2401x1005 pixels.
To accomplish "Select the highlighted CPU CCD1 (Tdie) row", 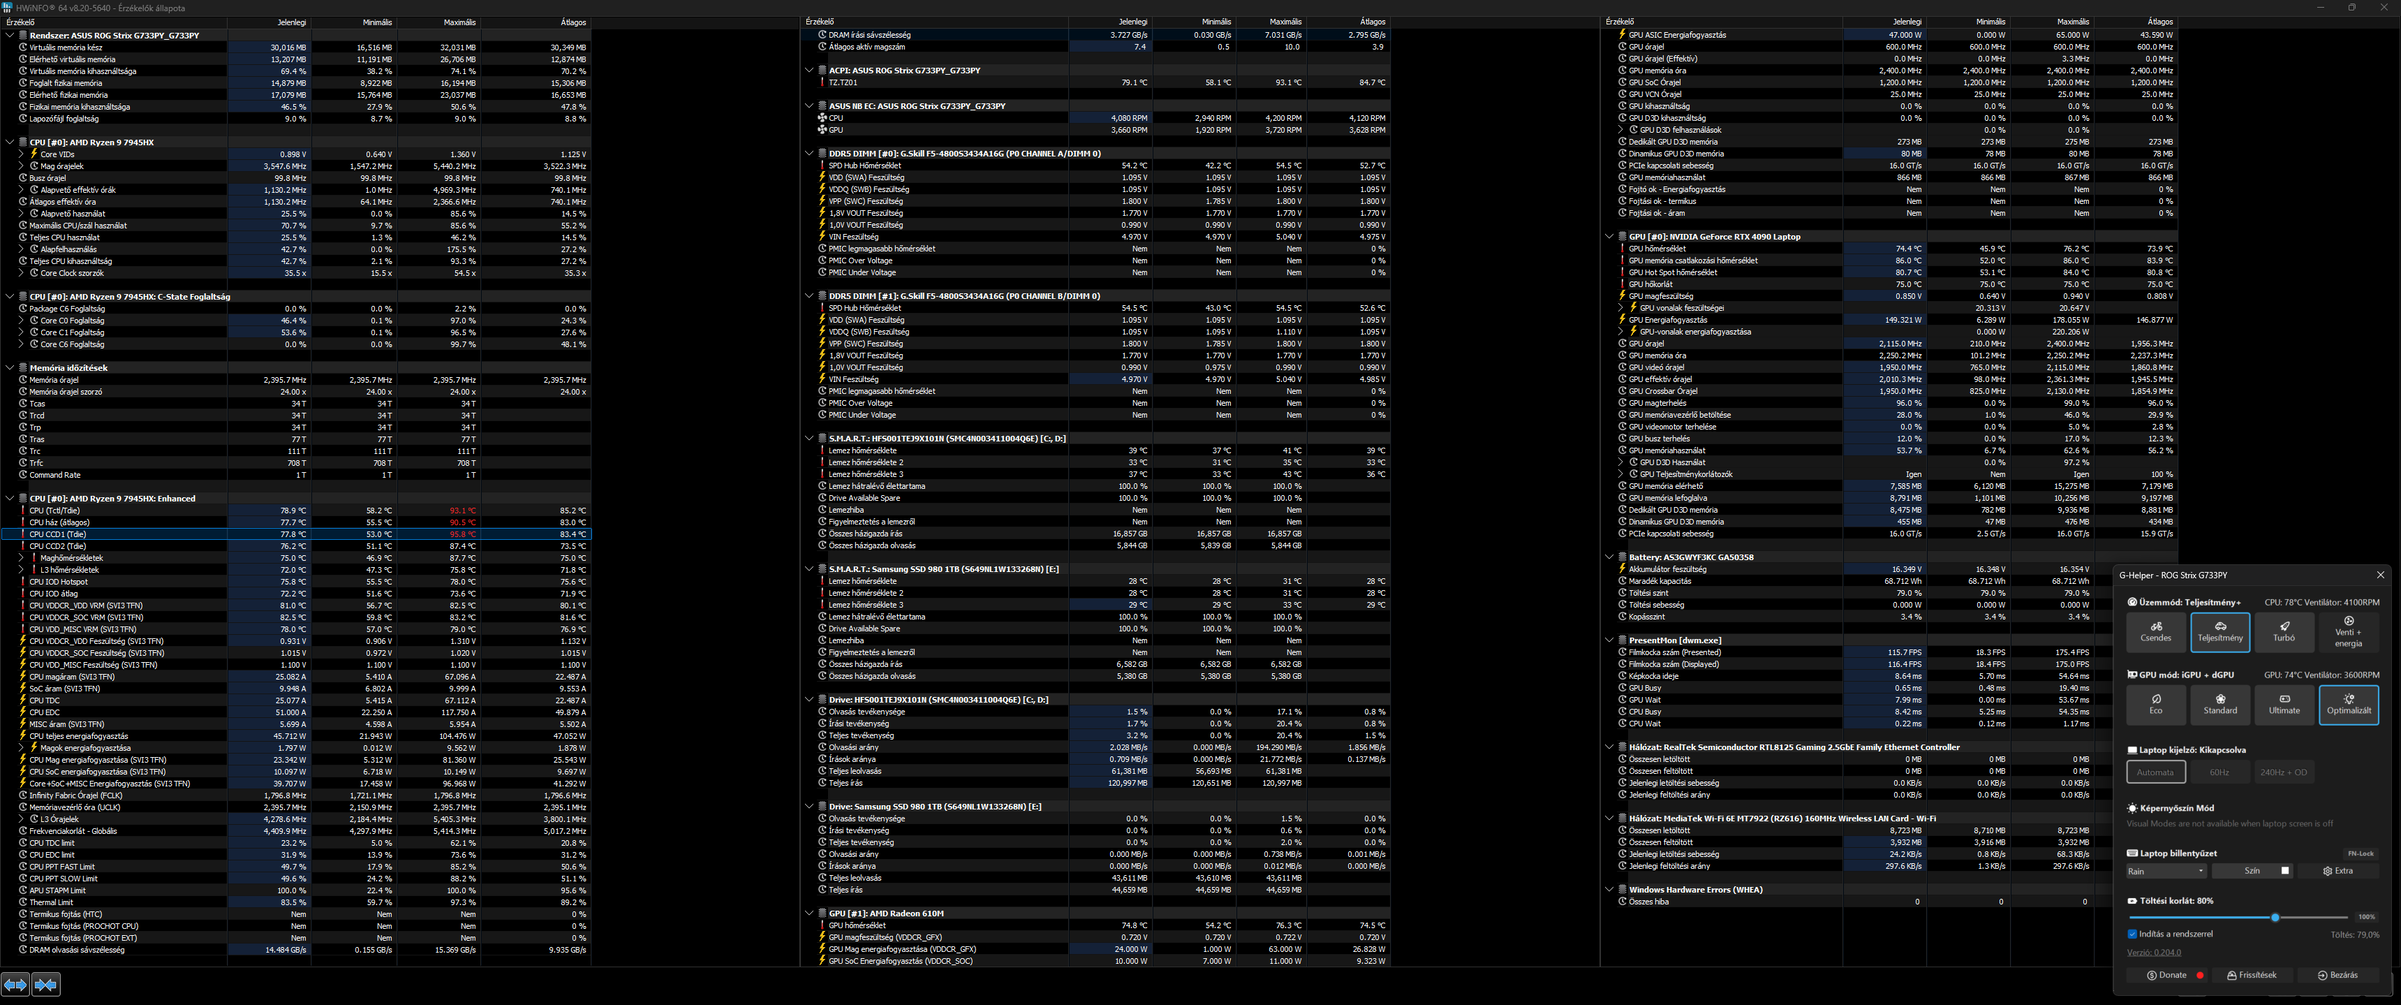I will [x=296, y=534].
